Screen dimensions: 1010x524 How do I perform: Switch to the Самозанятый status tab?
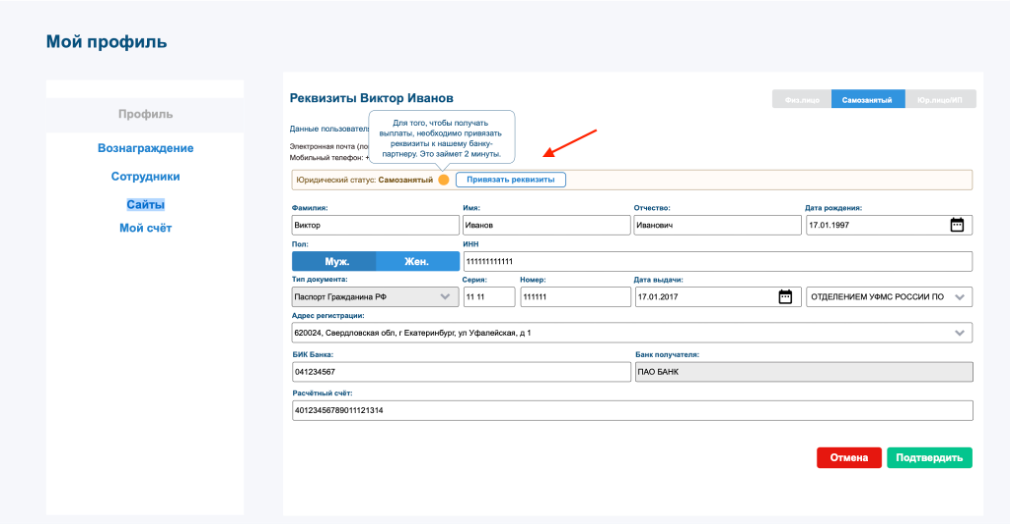(866, 100)
